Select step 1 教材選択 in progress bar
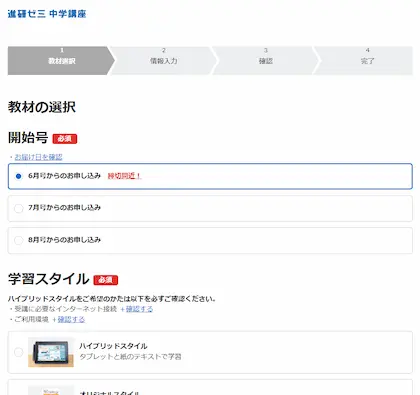The height and width of the screenshot is (395, 420). pos(61,61)
